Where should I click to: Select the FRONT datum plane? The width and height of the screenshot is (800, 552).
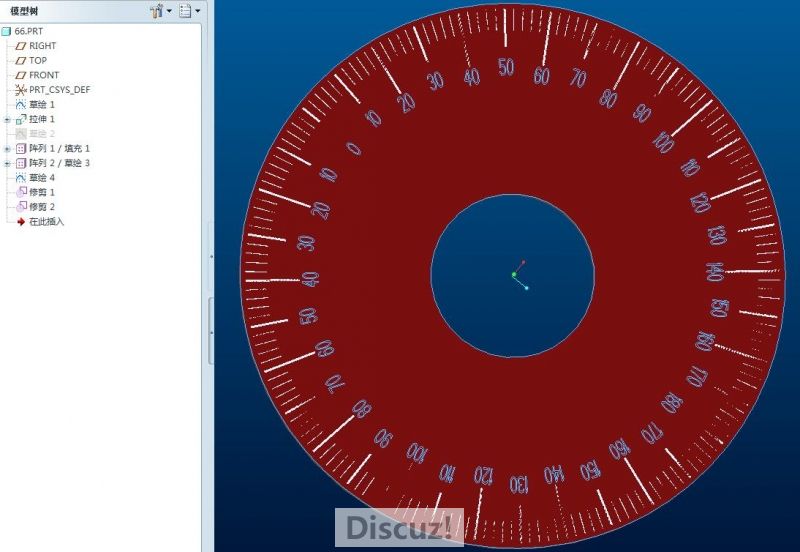point(43,75)
